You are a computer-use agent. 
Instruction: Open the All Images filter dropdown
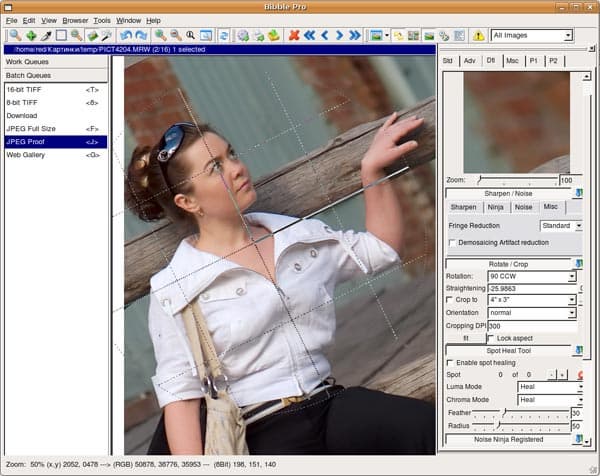click(532, 36)
